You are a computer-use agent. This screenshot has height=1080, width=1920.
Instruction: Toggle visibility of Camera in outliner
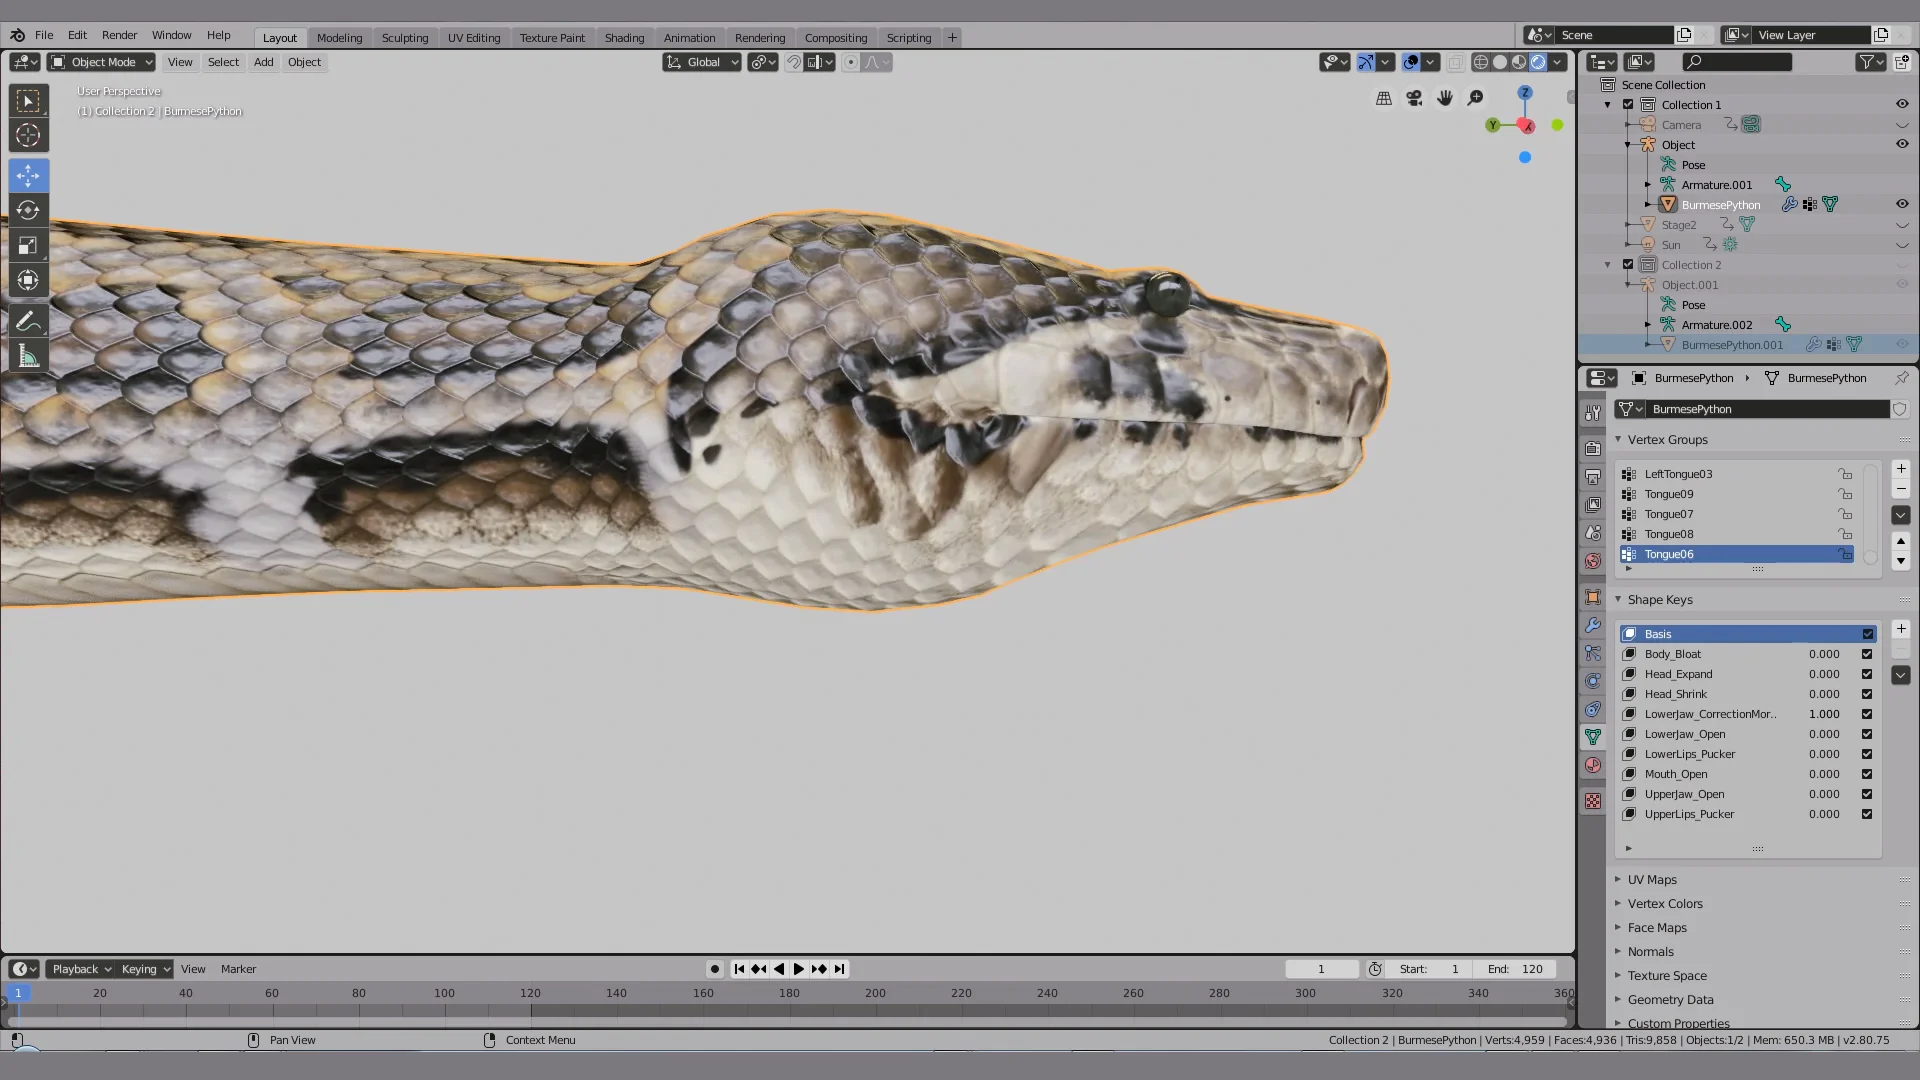1902,125
